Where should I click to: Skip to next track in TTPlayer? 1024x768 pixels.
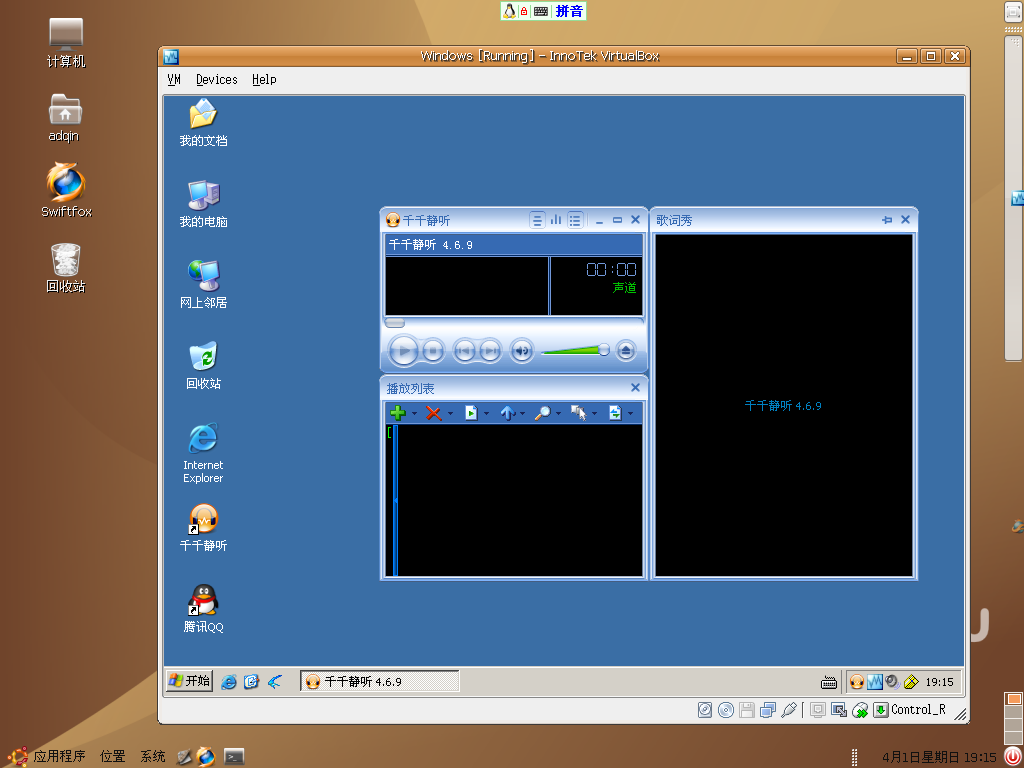click(x=490, y=351)
